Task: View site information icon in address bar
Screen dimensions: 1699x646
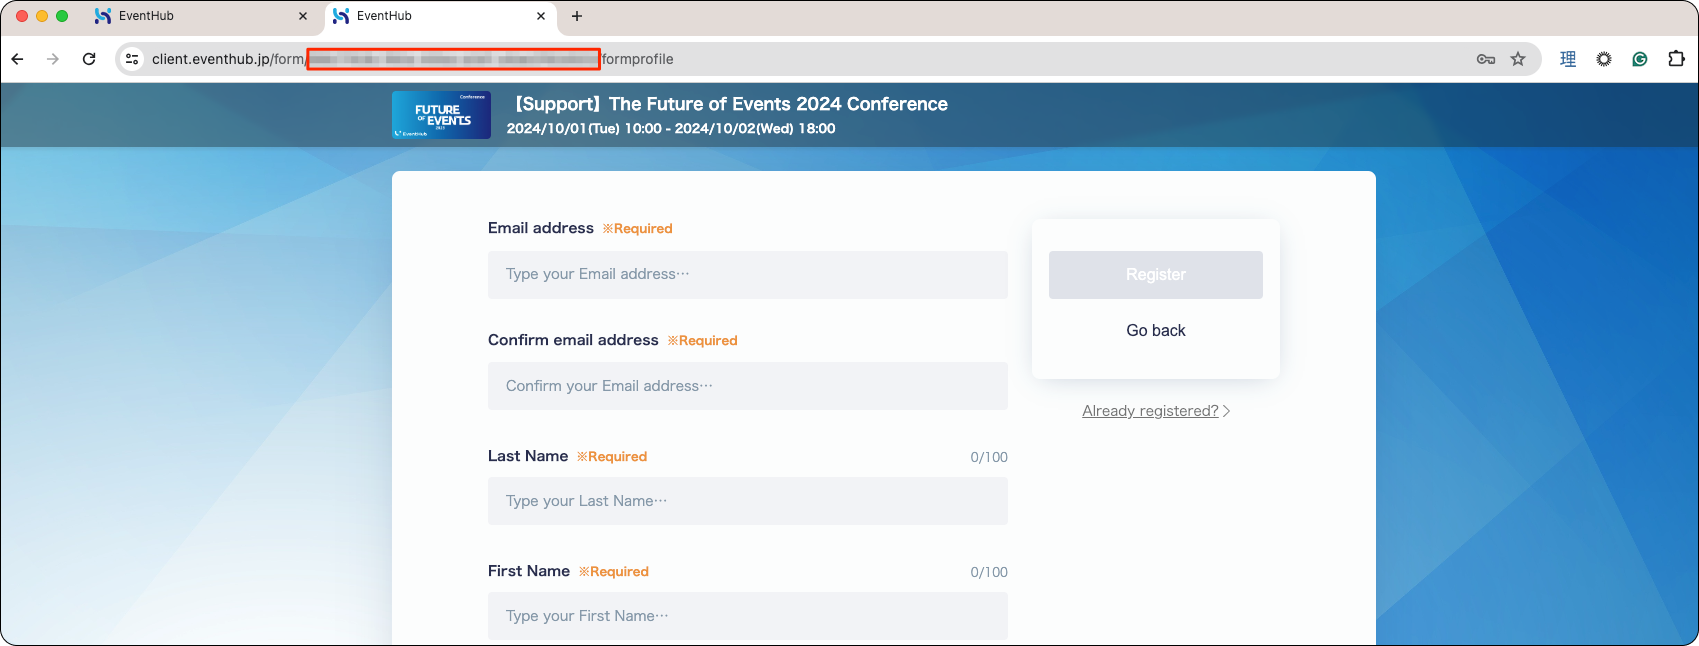Action: (132, 59)
